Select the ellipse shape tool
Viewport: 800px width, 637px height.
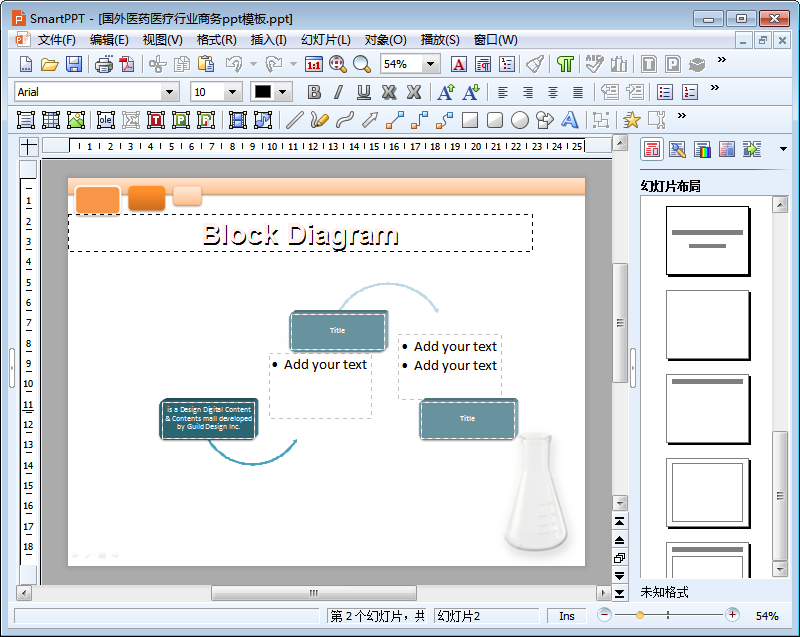point(520,120)
